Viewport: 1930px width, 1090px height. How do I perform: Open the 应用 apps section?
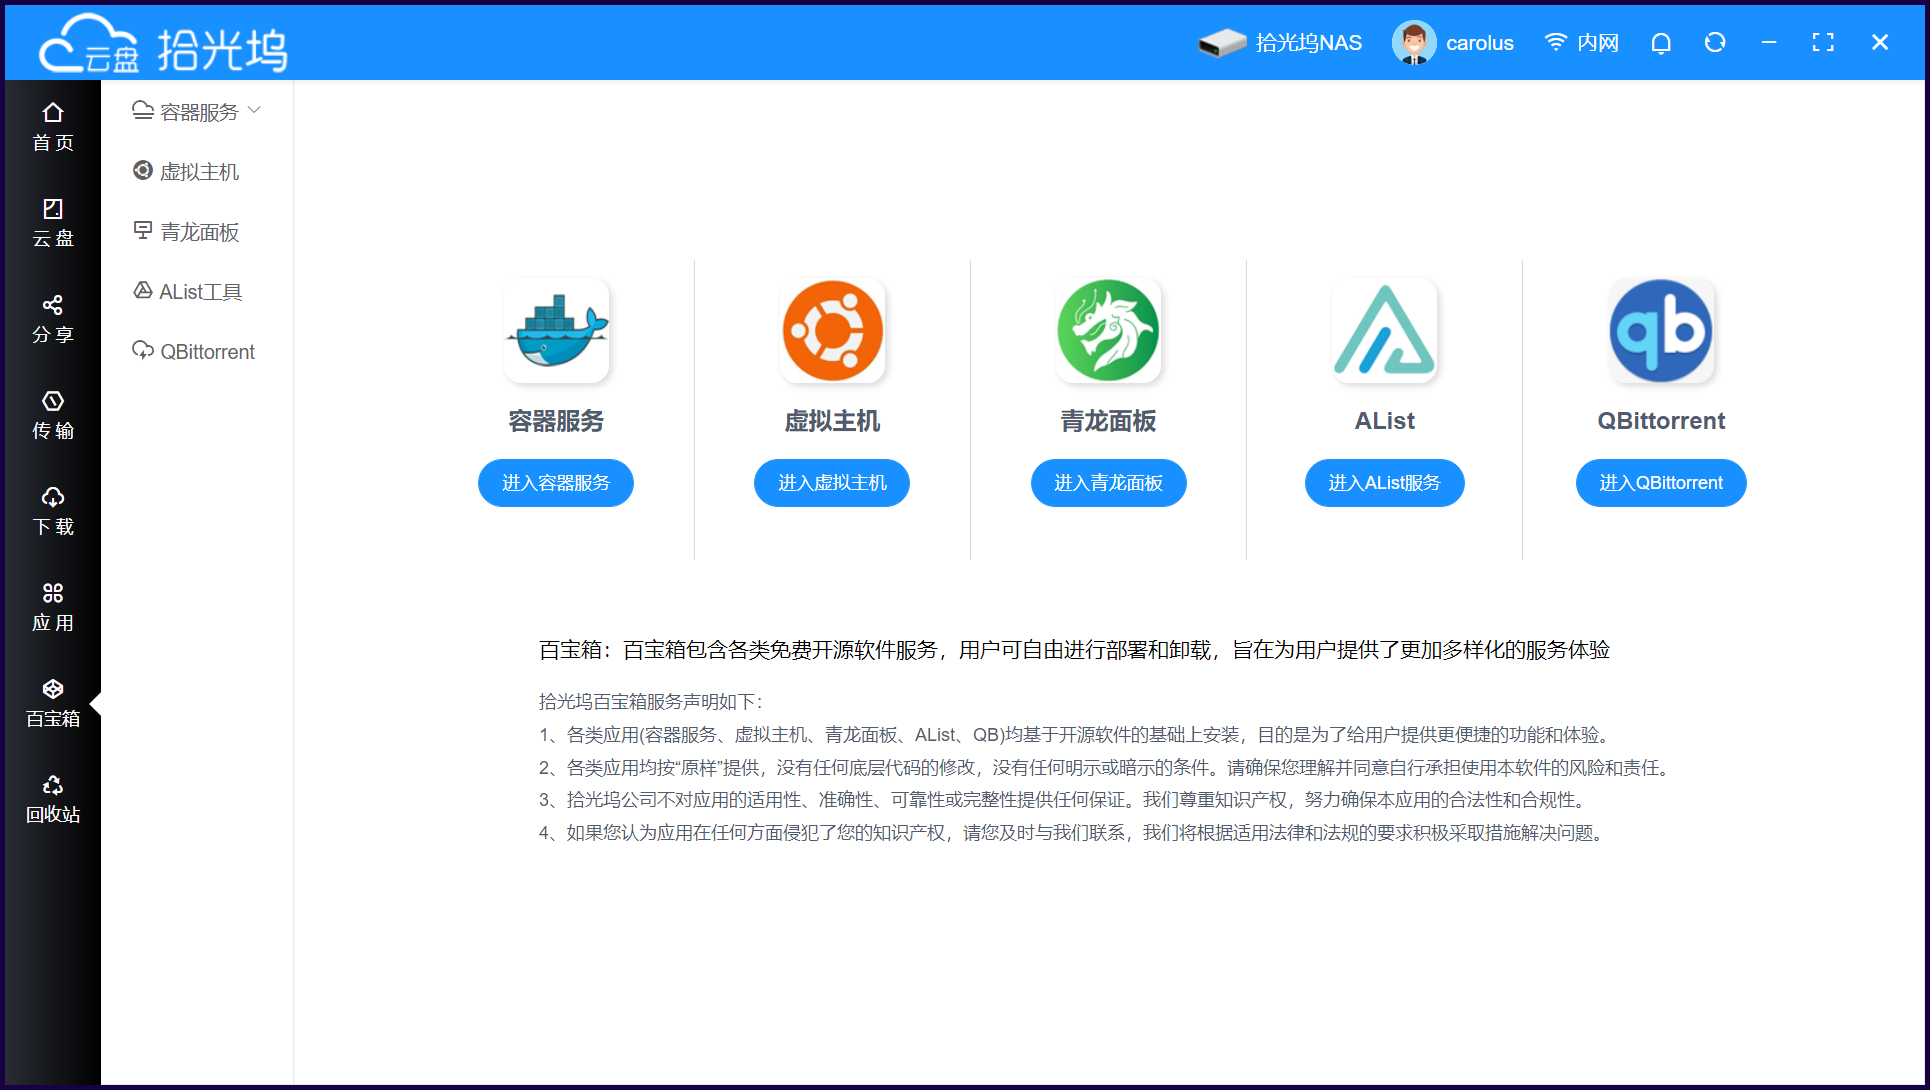[x=53, y=607]
